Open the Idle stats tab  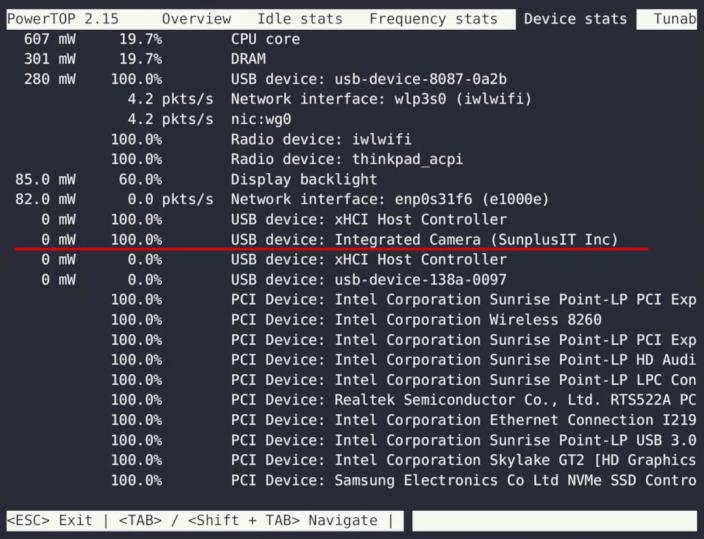click(x=299, y=19)
